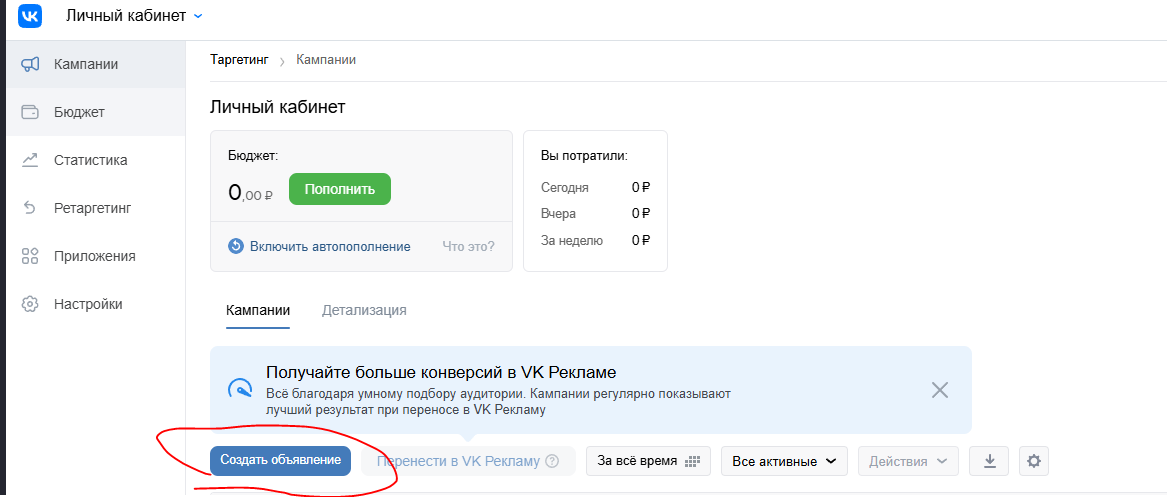
Task: Click the green Пополнить button
Action: click(x=339, y=190)
